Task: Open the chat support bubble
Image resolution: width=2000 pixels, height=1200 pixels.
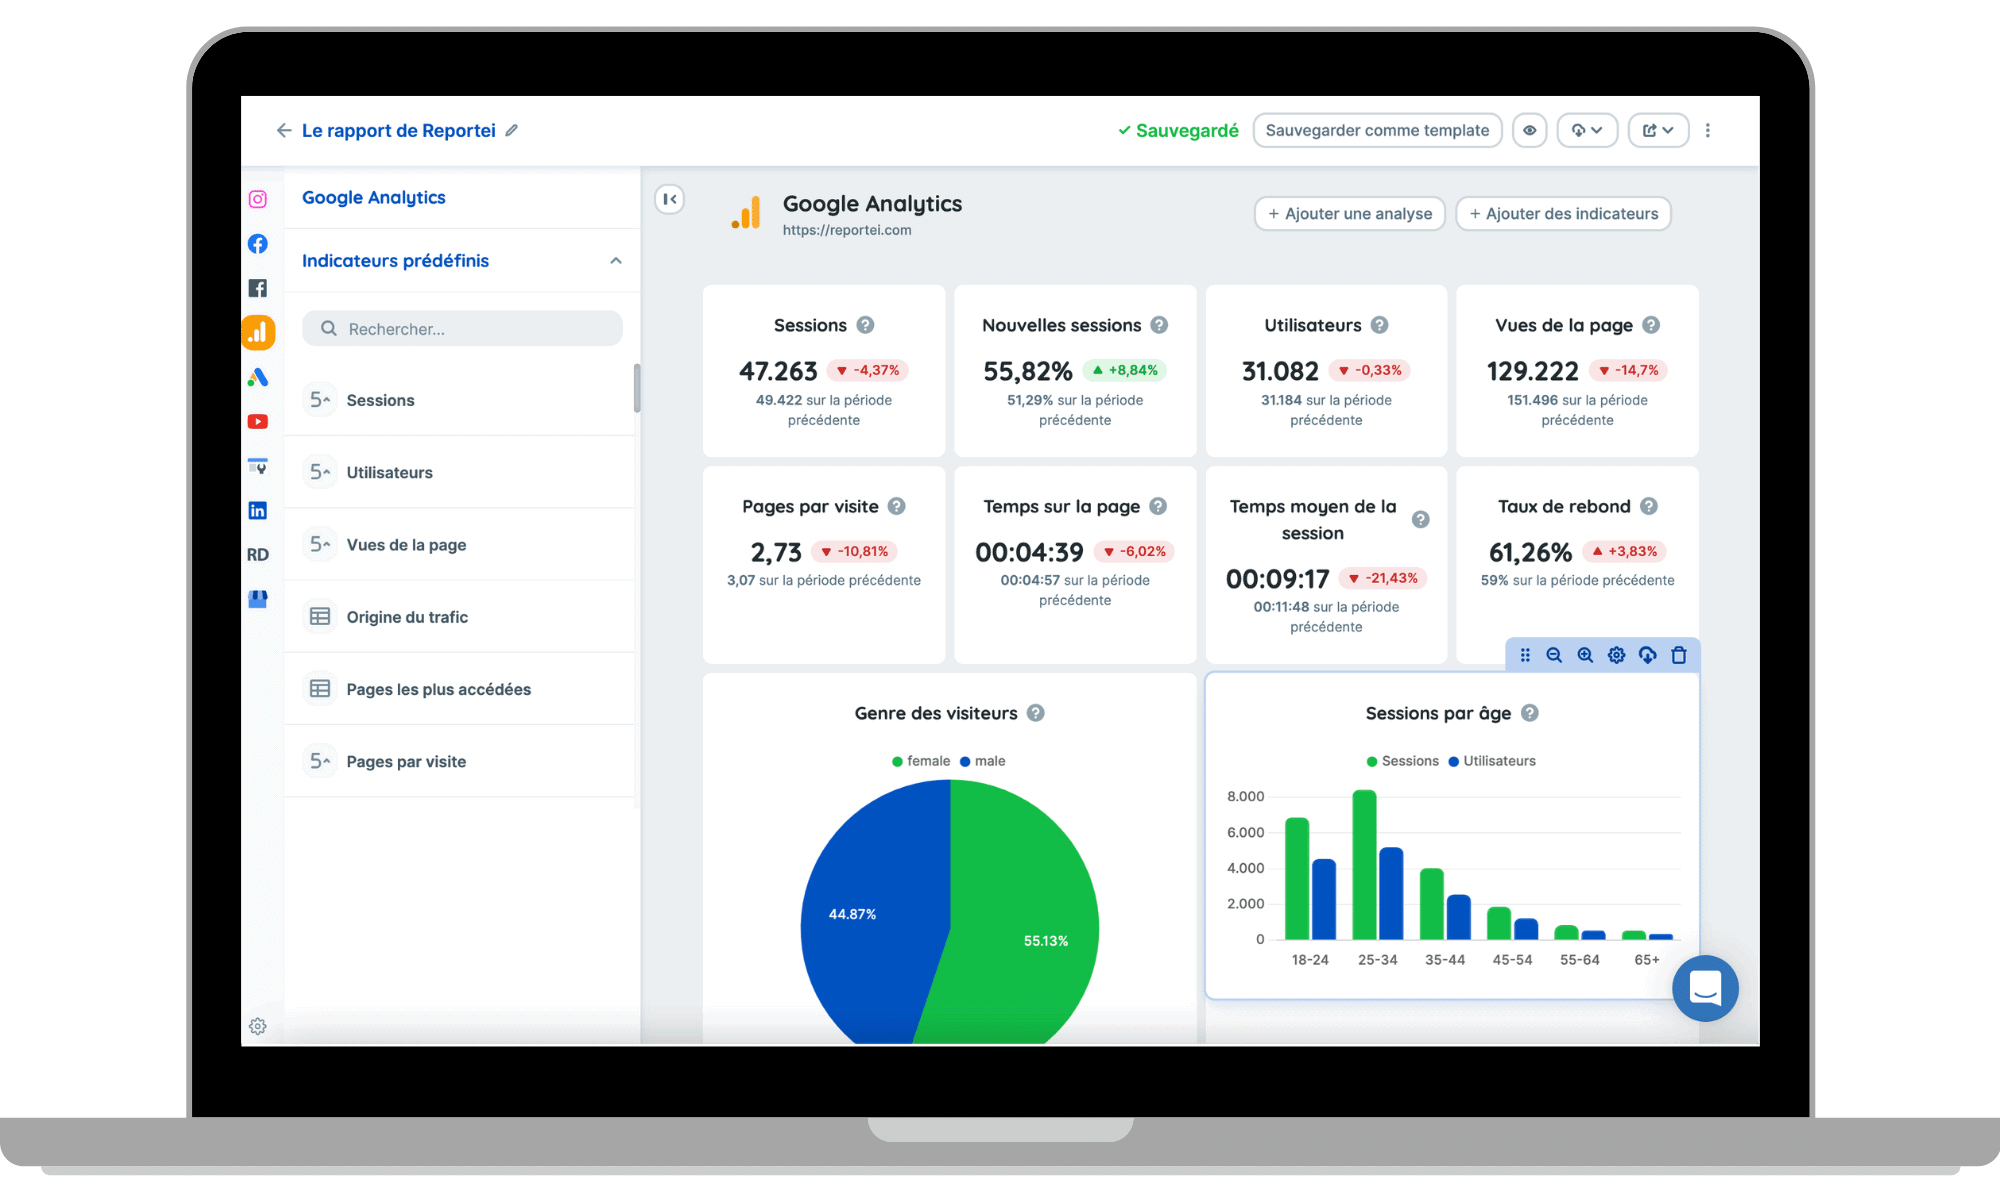Action: [1705, 988]
